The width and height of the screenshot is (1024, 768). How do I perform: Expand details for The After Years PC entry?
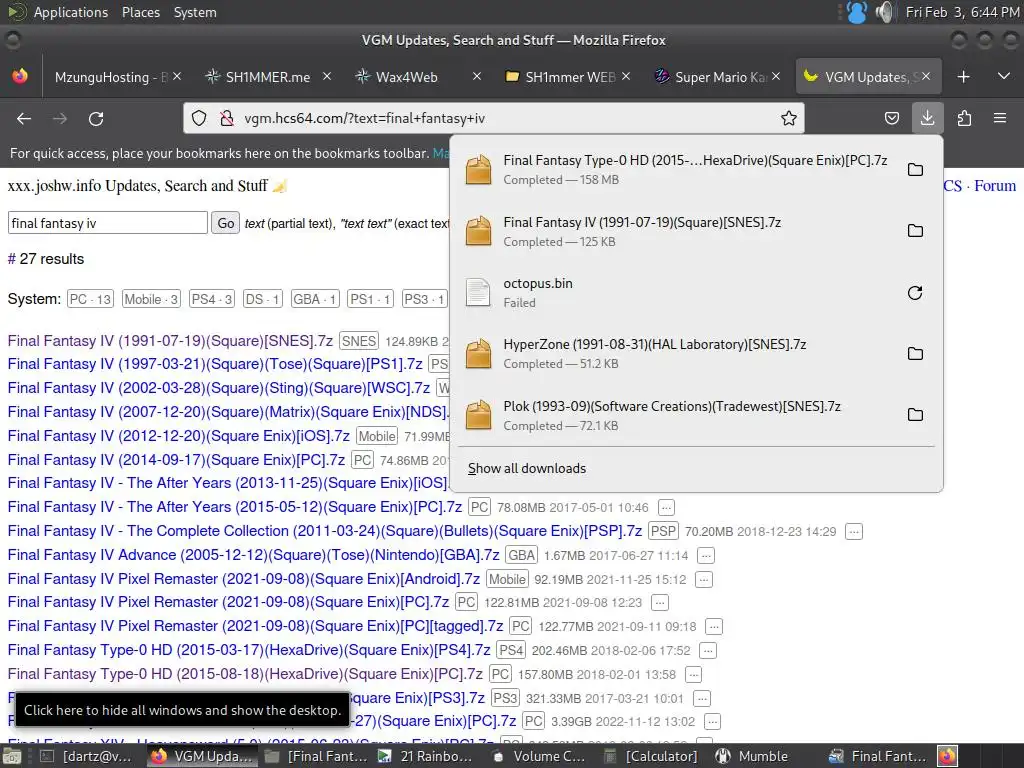click(x=665, y=507)
